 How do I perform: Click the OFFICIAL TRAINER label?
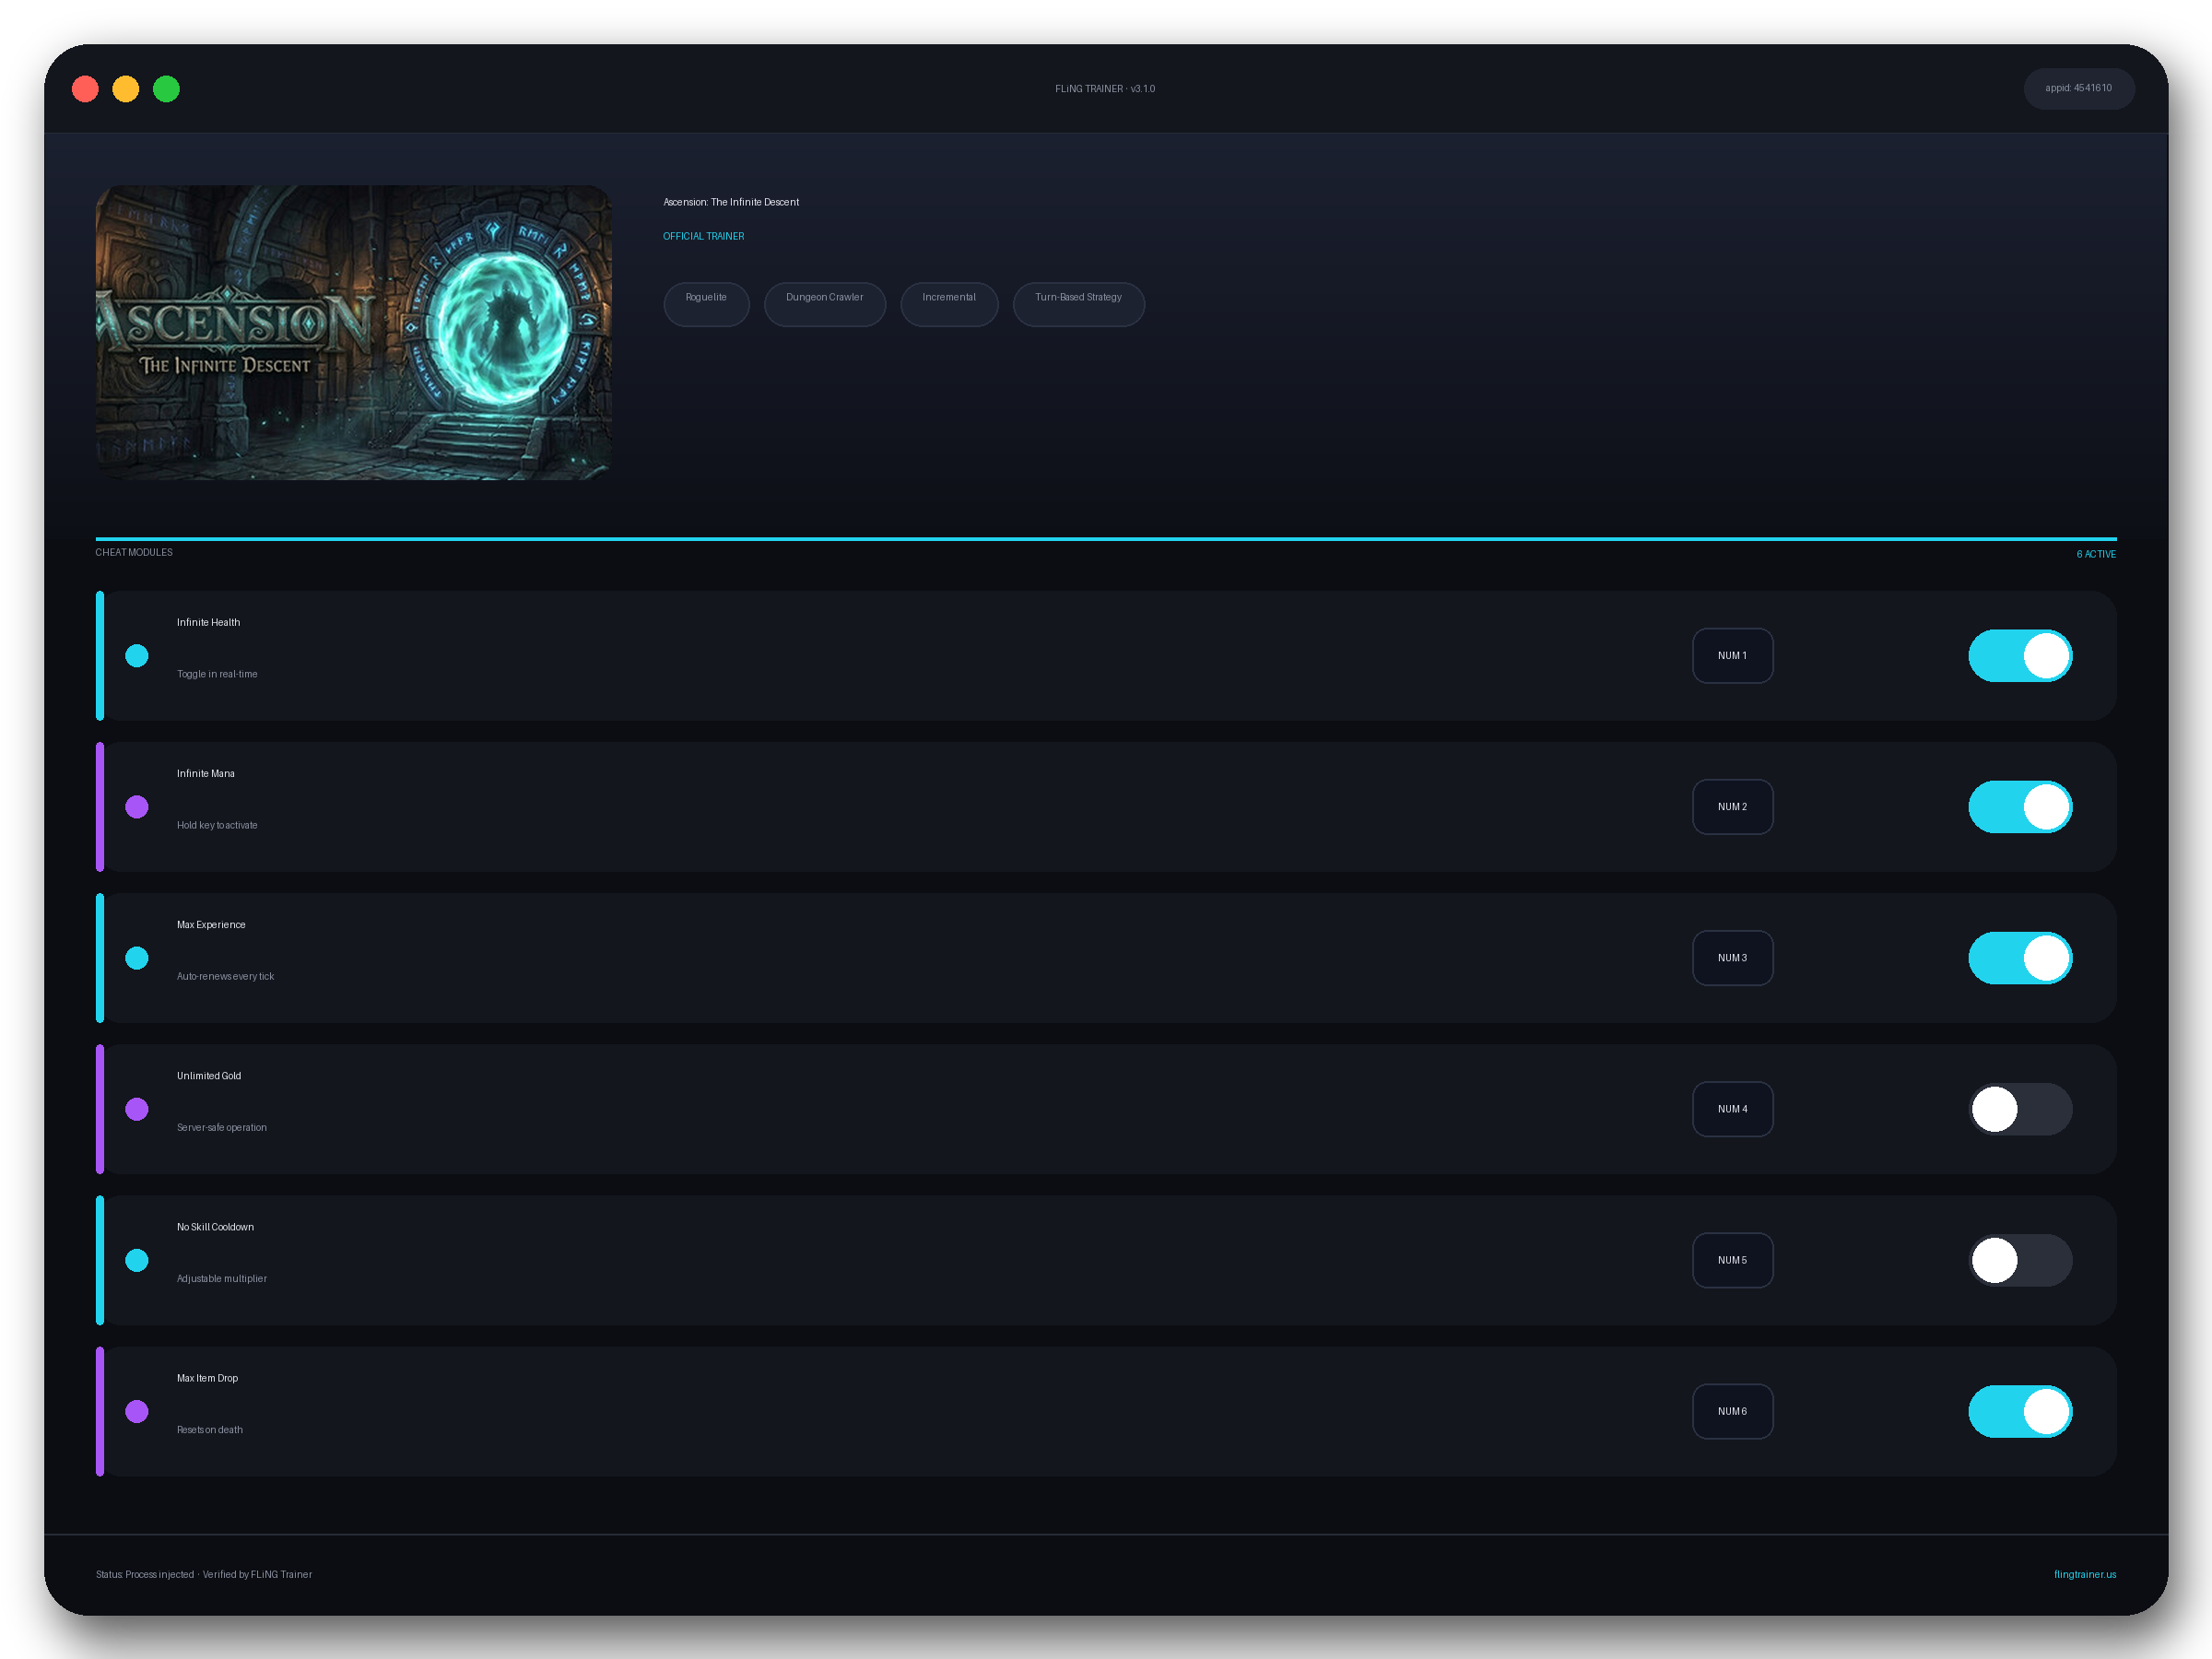coord(703,236)
